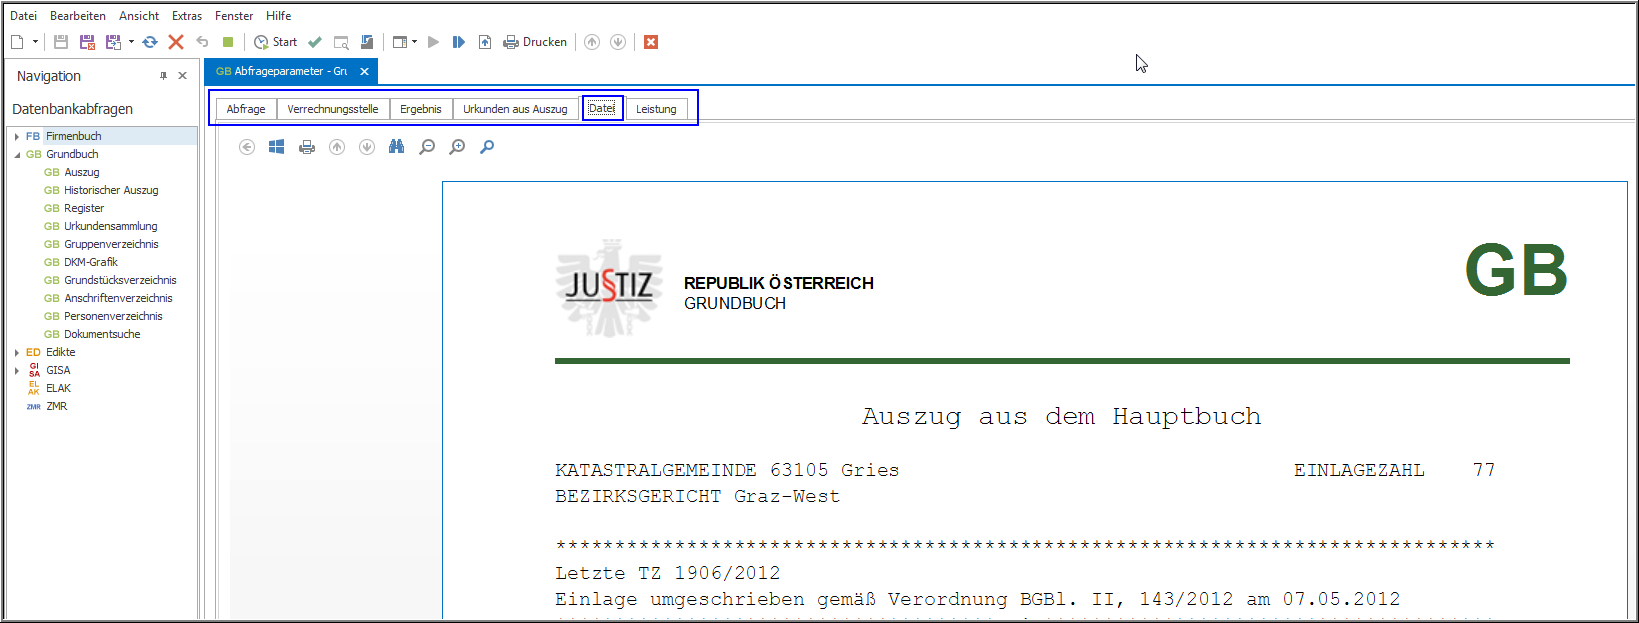Click the Windows logo icon in viewer toolbar
The height and width of the screenshot is (623, 1639).
pos(277,147)
